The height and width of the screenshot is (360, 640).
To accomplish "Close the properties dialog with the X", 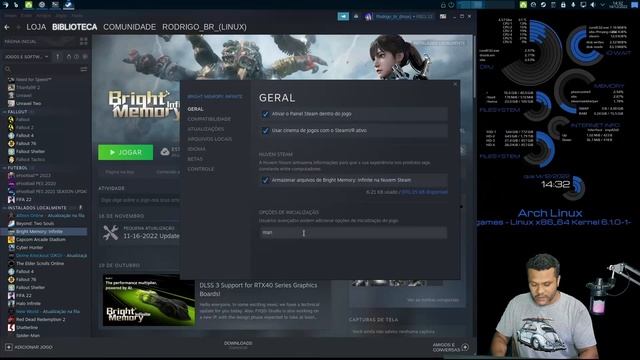I will click(455, 84).
